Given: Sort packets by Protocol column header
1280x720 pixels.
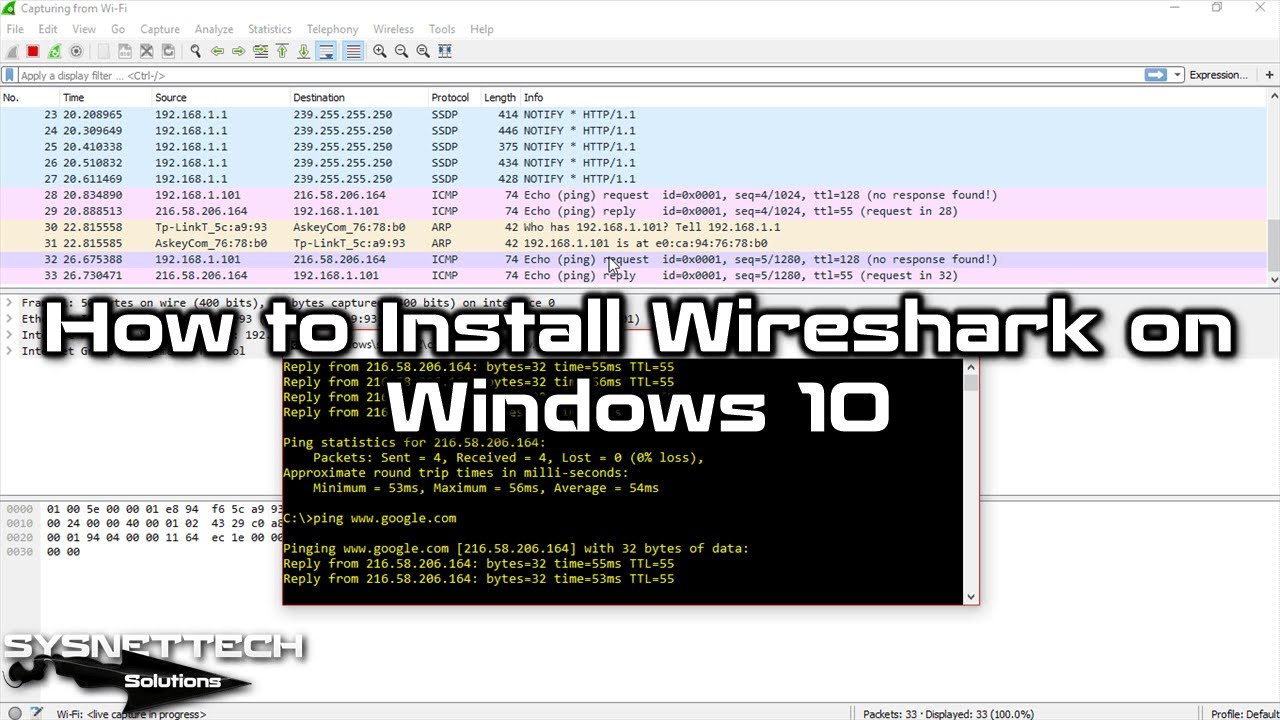Looking at the screenshot, I should coord(455,97).
